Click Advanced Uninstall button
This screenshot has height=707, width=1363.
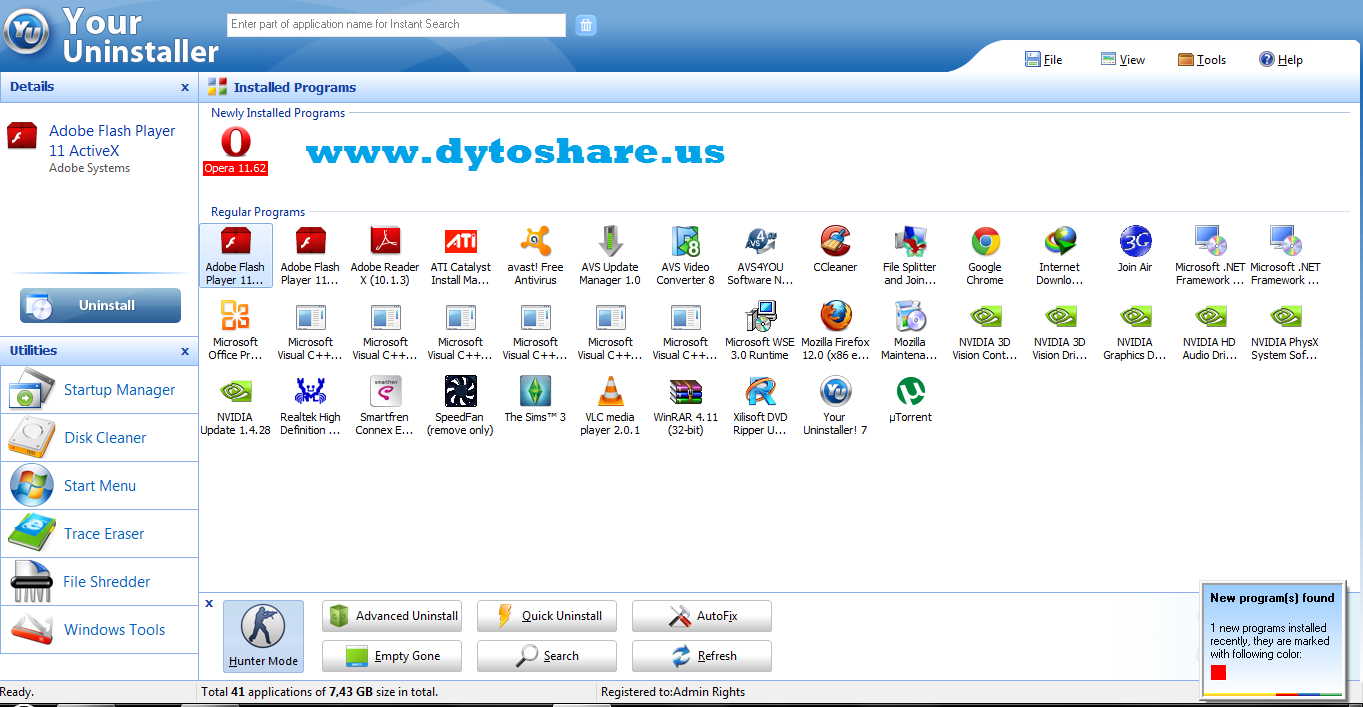[x=392, y=616]
